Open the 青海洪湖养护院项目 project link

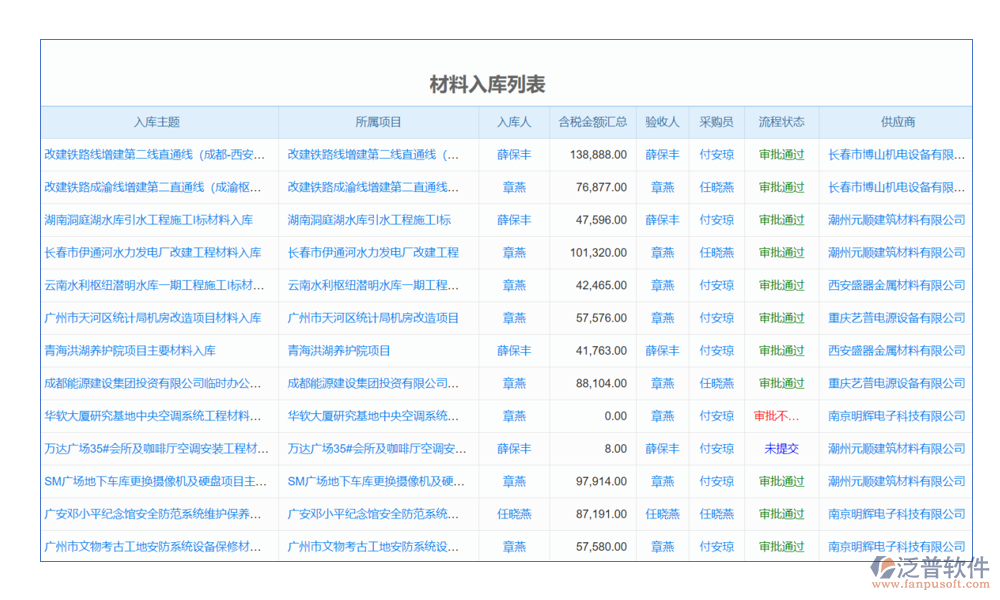click(x=339, y=351)
